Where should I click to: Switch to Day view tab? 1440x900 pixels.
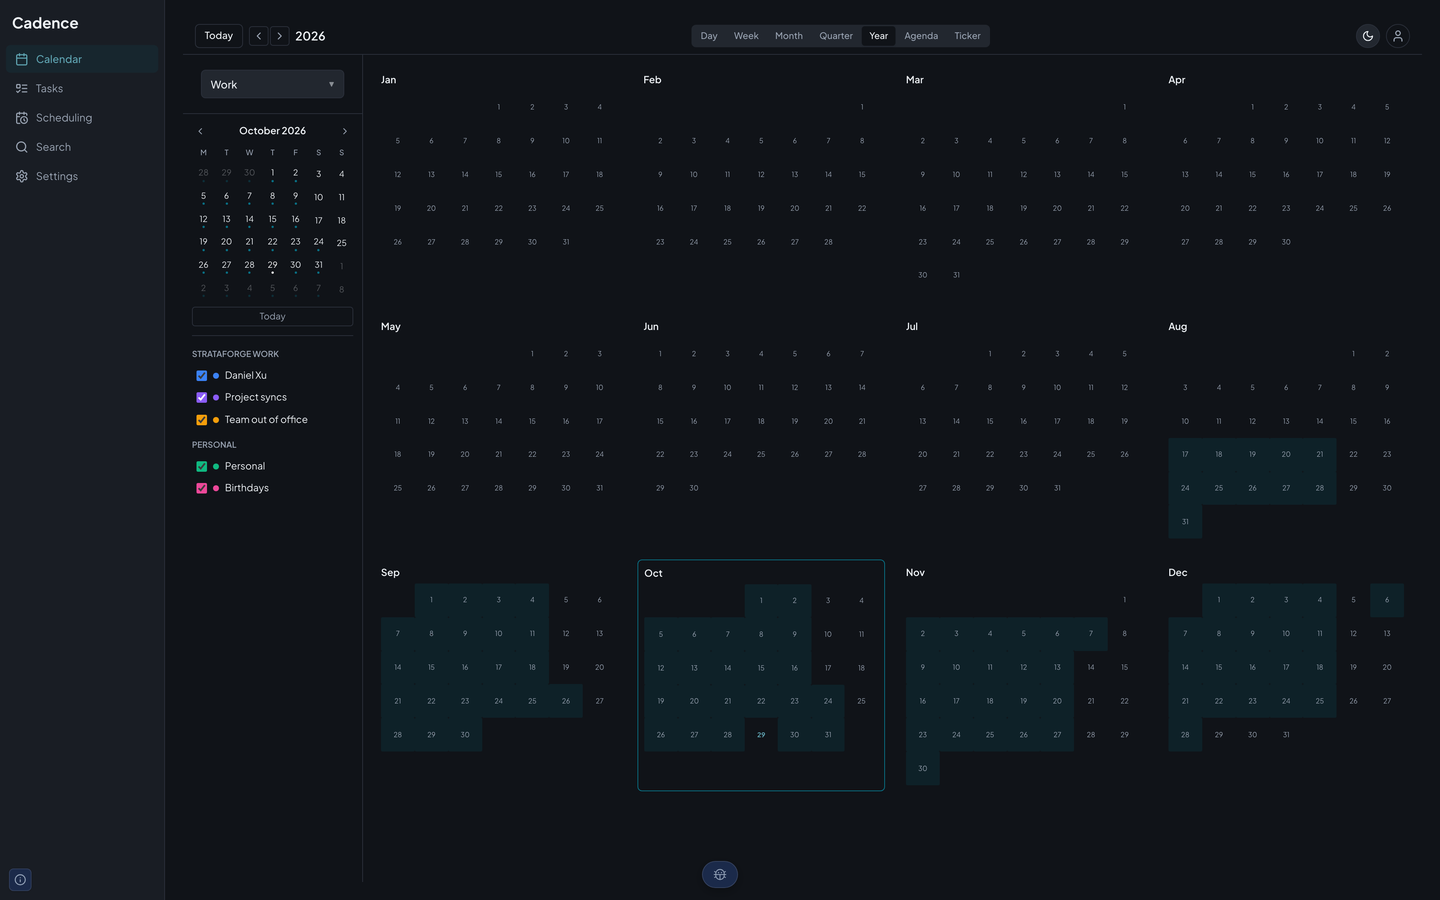(x=709, y=36)
